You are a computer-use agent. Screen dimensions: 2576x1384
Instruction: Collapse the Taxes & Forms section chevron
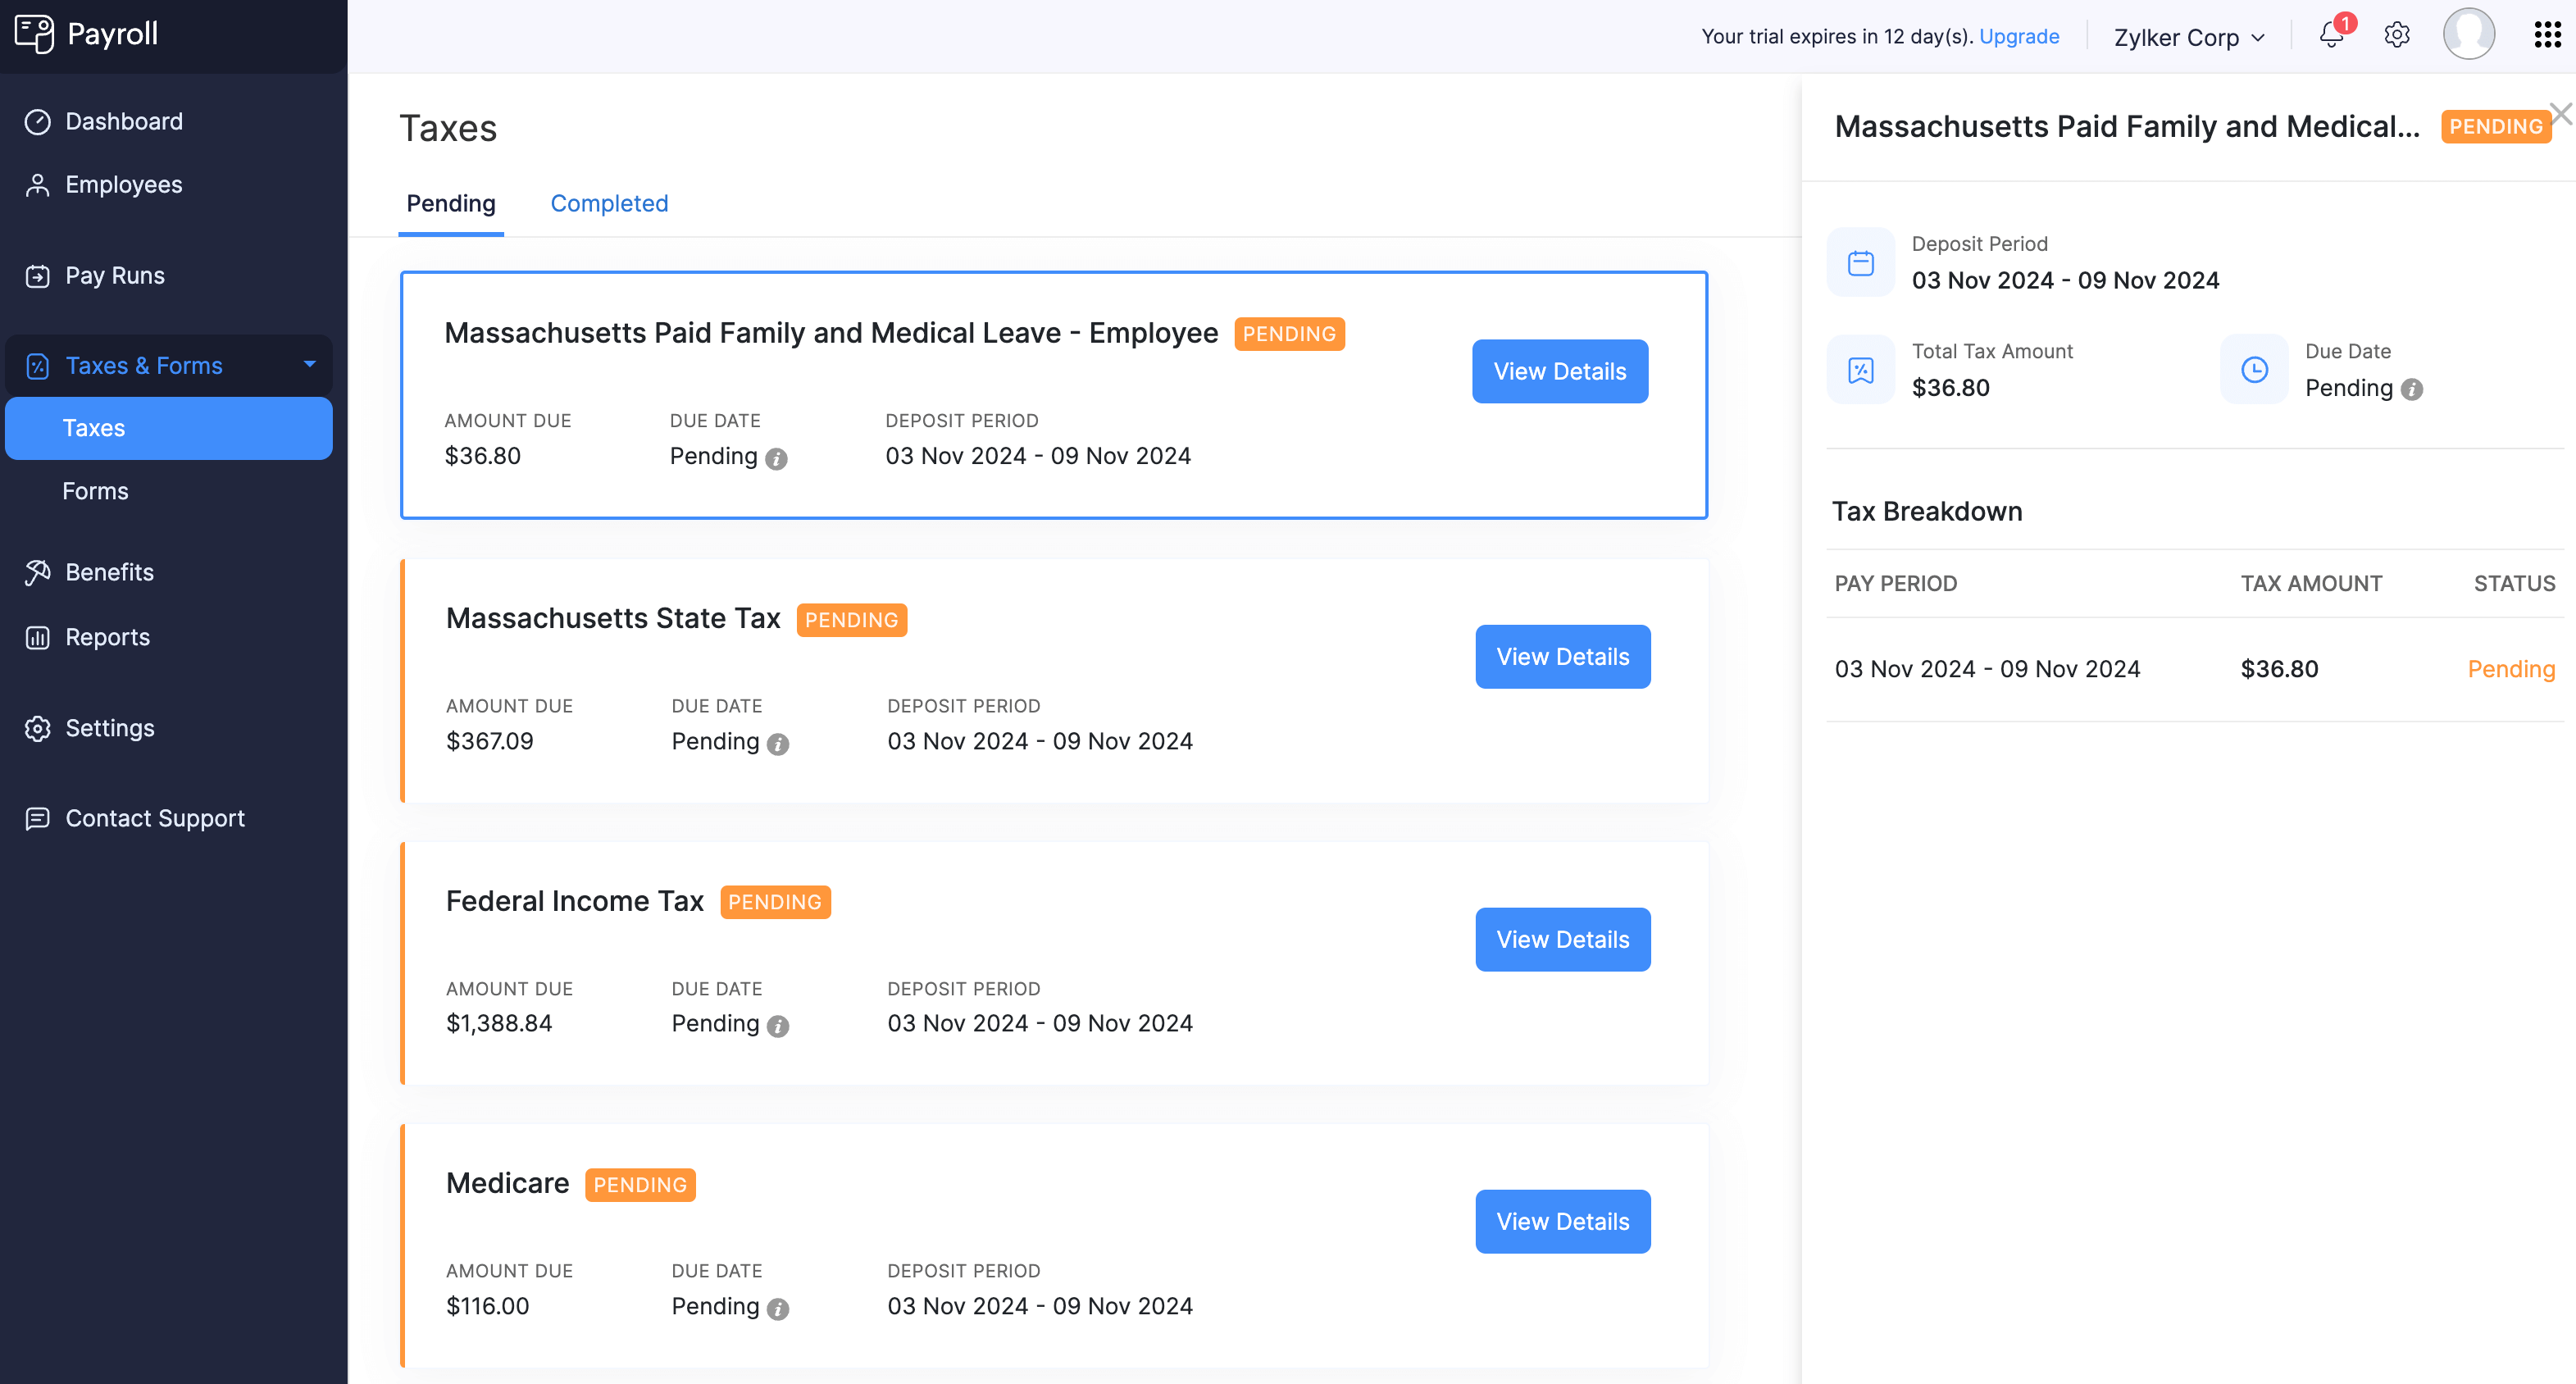(309, 365)
